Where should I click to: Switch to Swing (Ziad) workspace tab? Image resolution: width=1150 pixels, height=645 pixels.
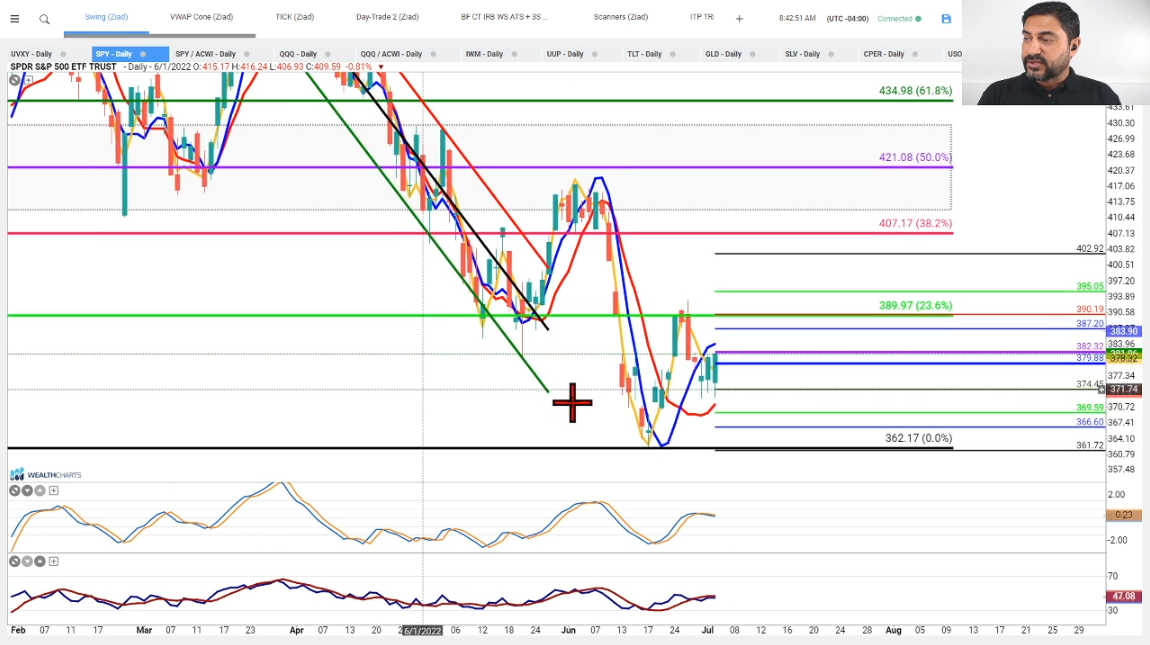coord(106,17)
